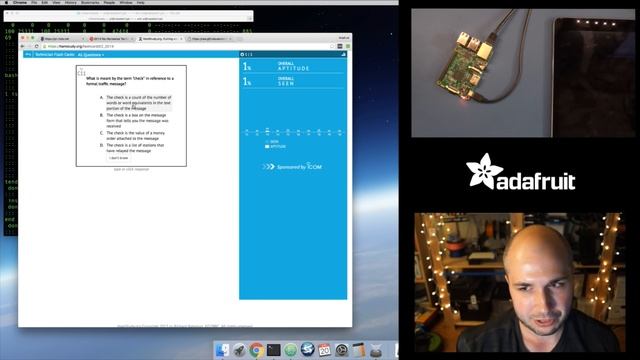The width and height of the screenshot is (640, 360).
Task: Reload the hamstudy page
Action: [37, 47]
